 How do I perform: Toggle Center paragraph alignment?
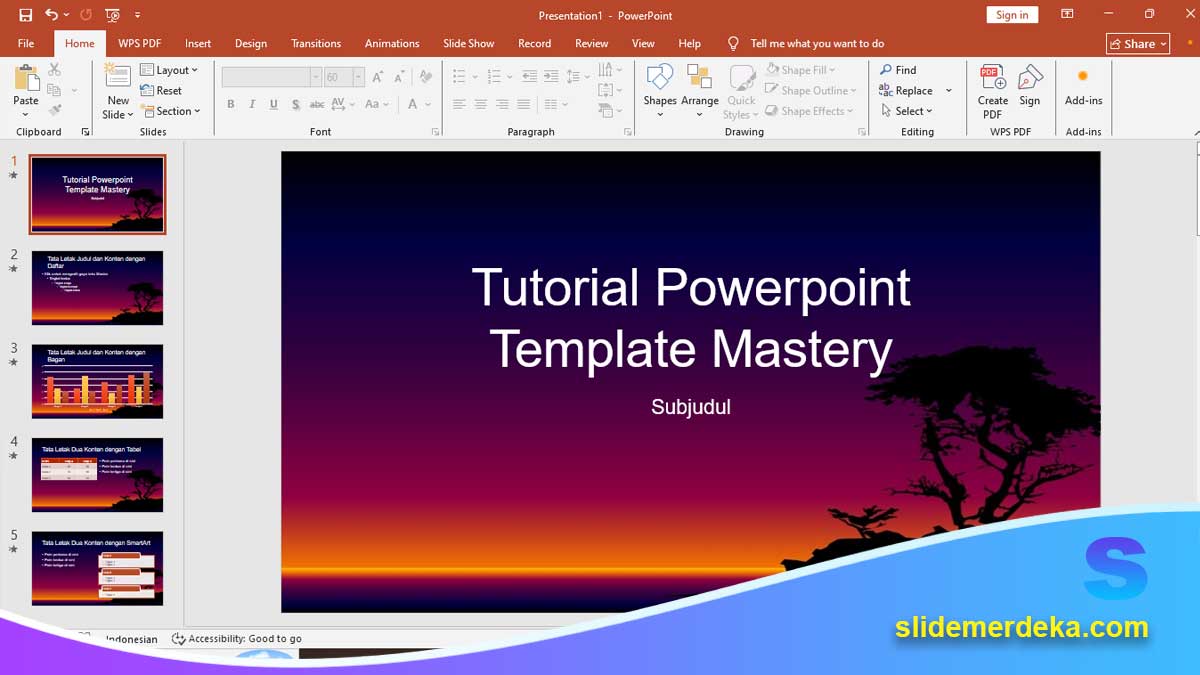481,104
